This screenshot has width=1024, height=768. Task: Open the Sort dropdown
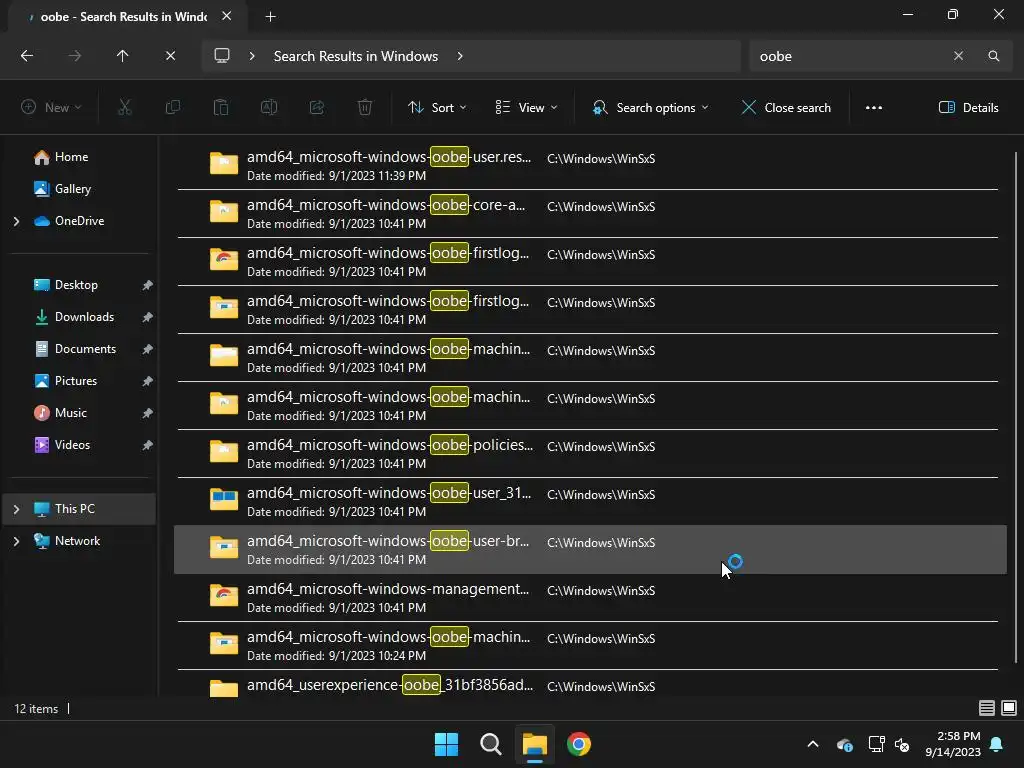tap(437, 108)
